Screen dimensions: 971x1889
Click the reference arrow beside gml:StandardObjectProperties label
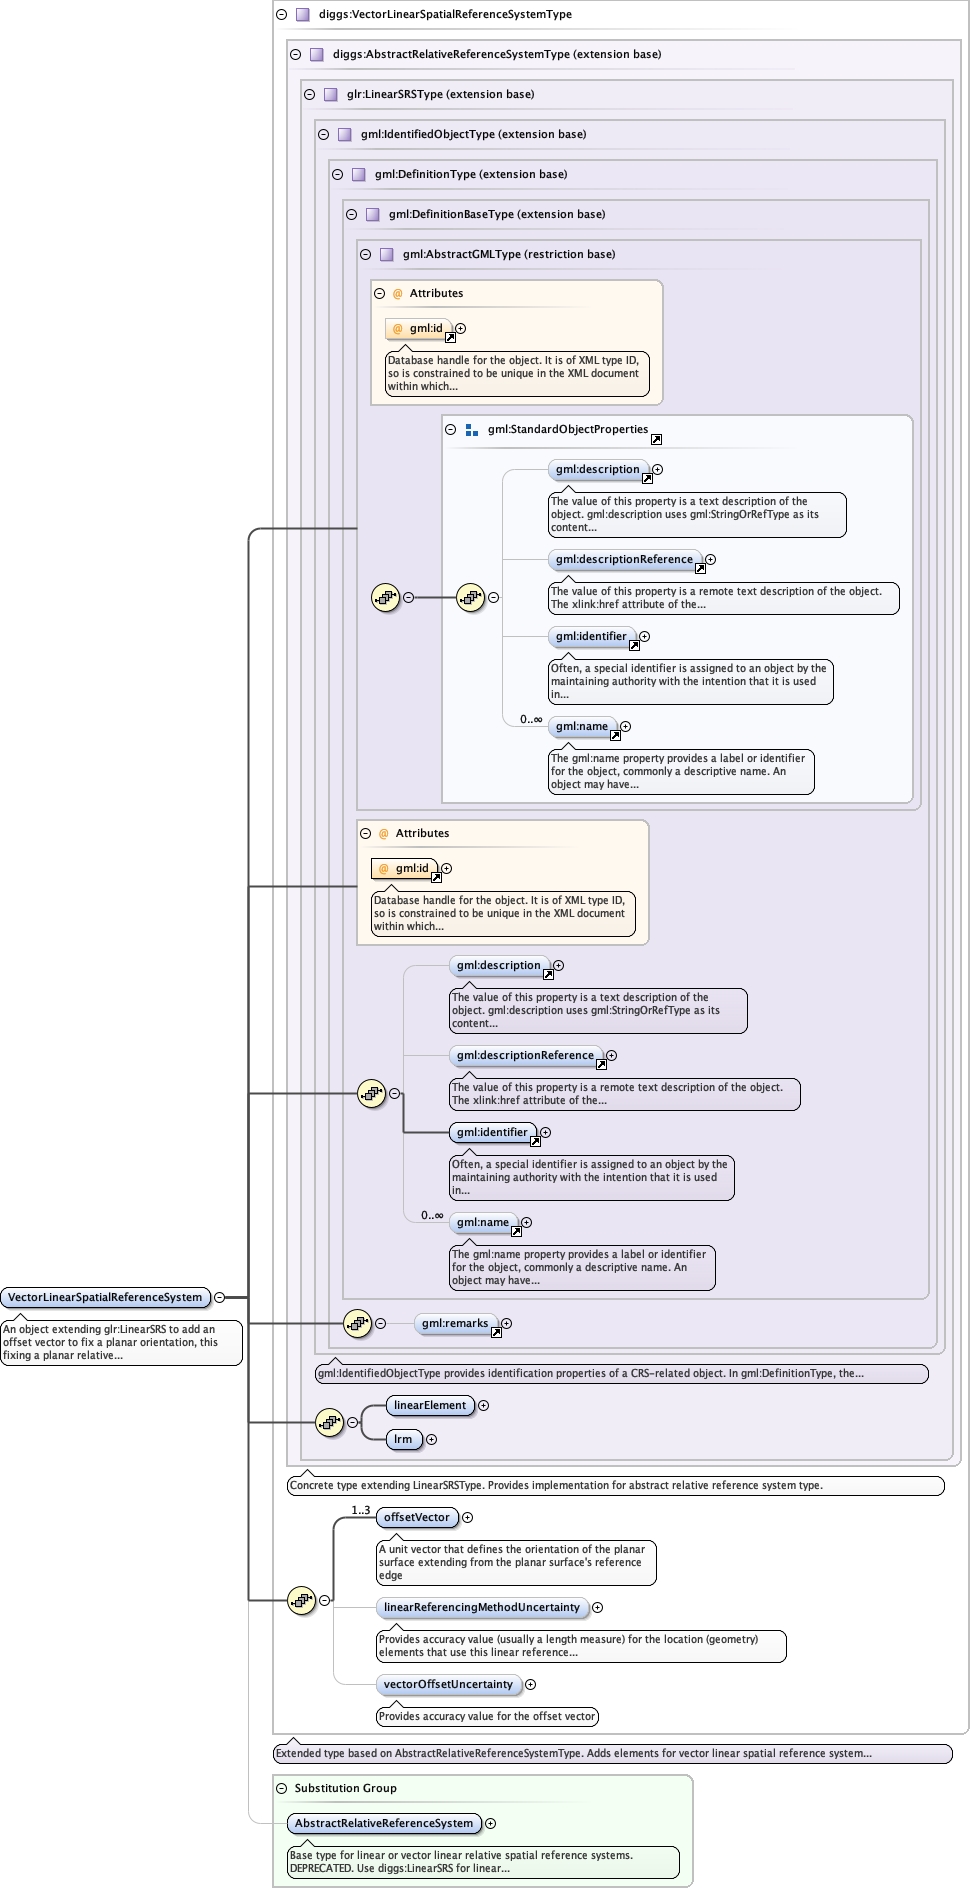coord(656,439)
